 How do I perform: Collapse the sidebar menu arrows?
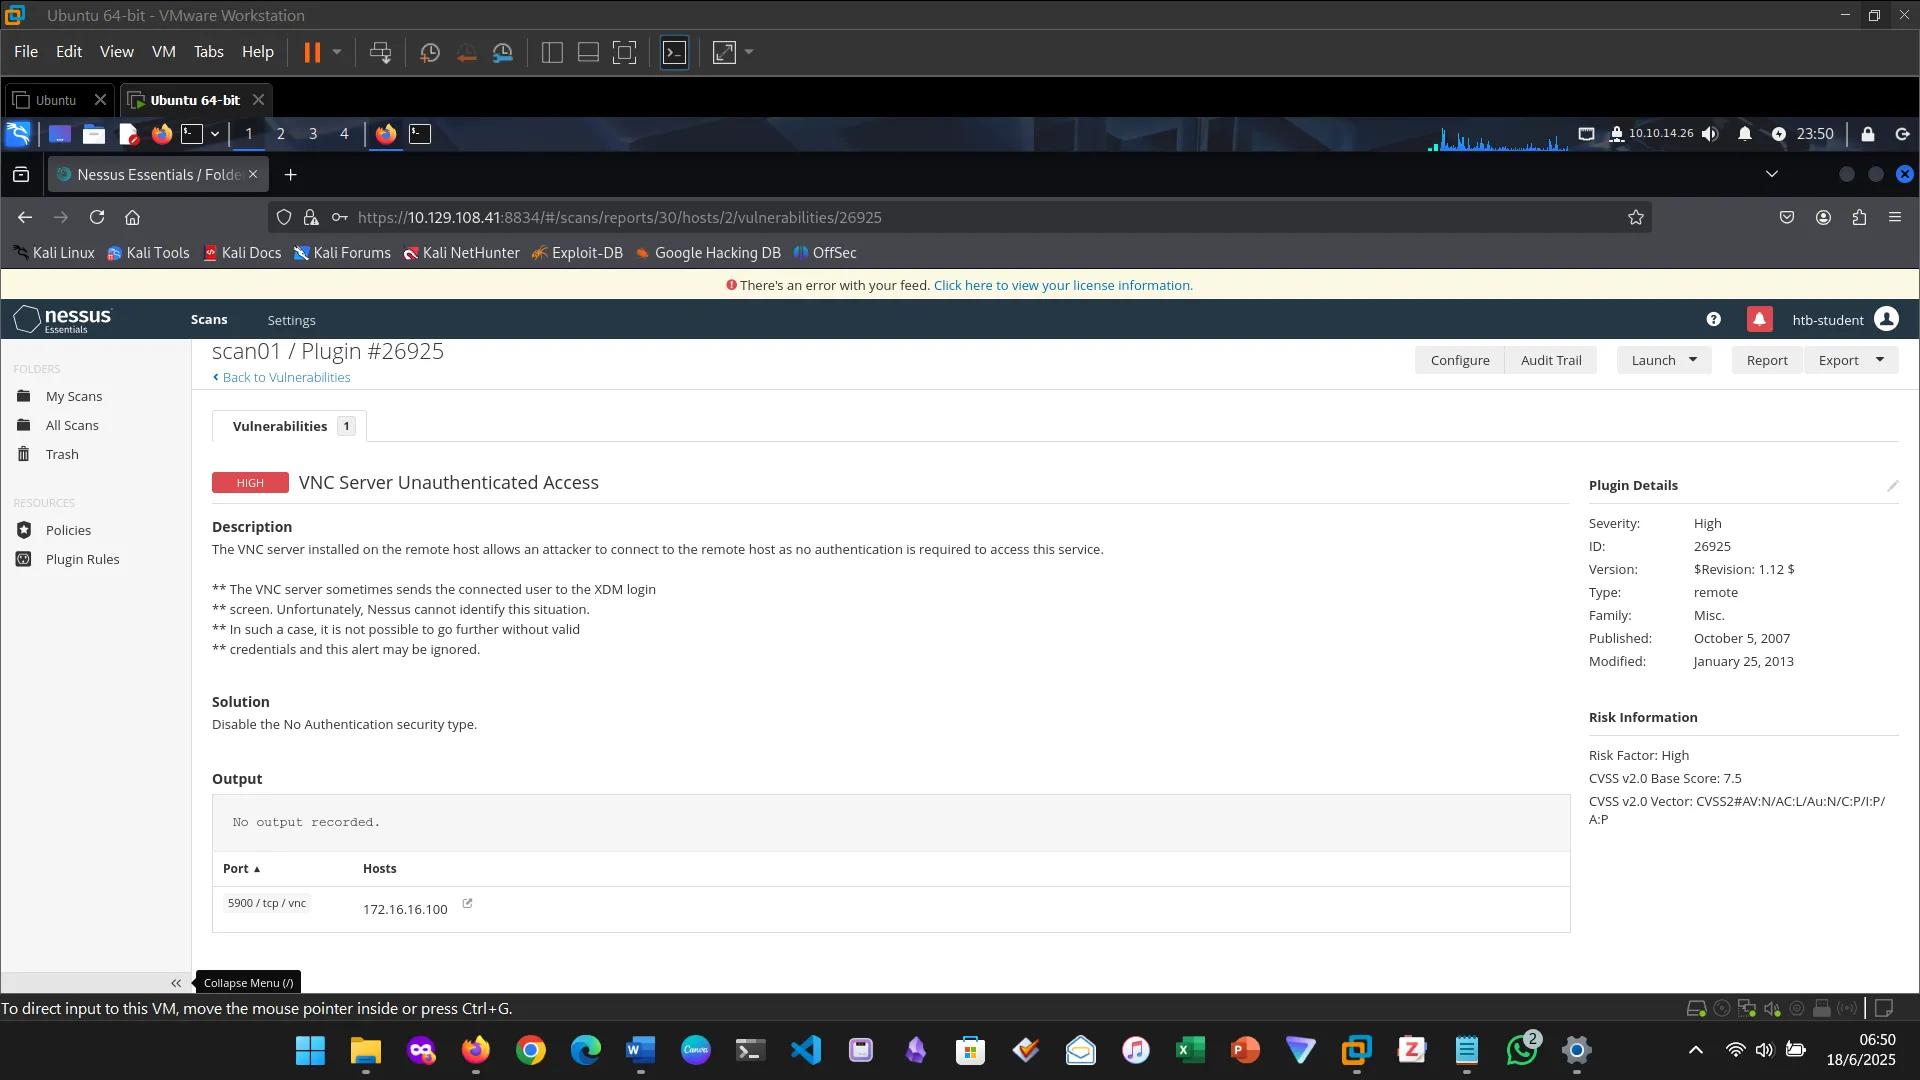pyautogui.click(x=176, y=983)
